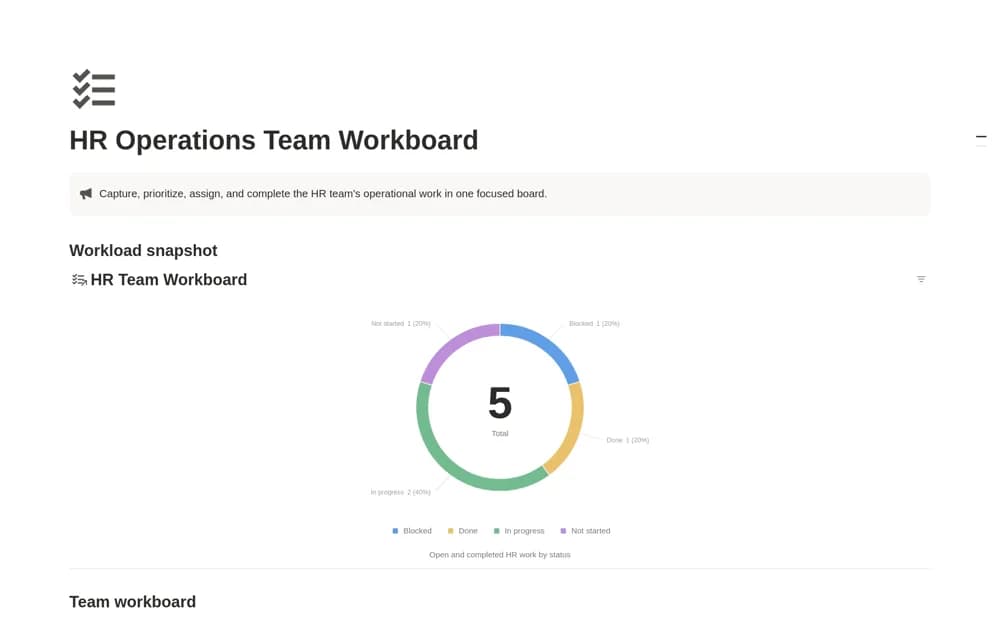Click the 'Blocked 1 (20%)' chart label
1000x624 pixels.
pyautogui.click(x=594, y=323)
